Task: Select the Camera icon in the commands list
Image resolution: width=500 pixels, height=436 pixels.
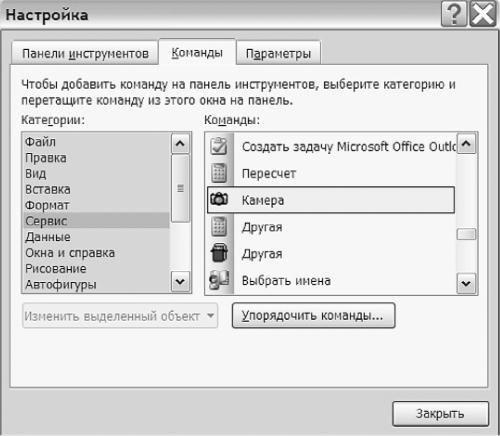Action: (x=219, y=199)
